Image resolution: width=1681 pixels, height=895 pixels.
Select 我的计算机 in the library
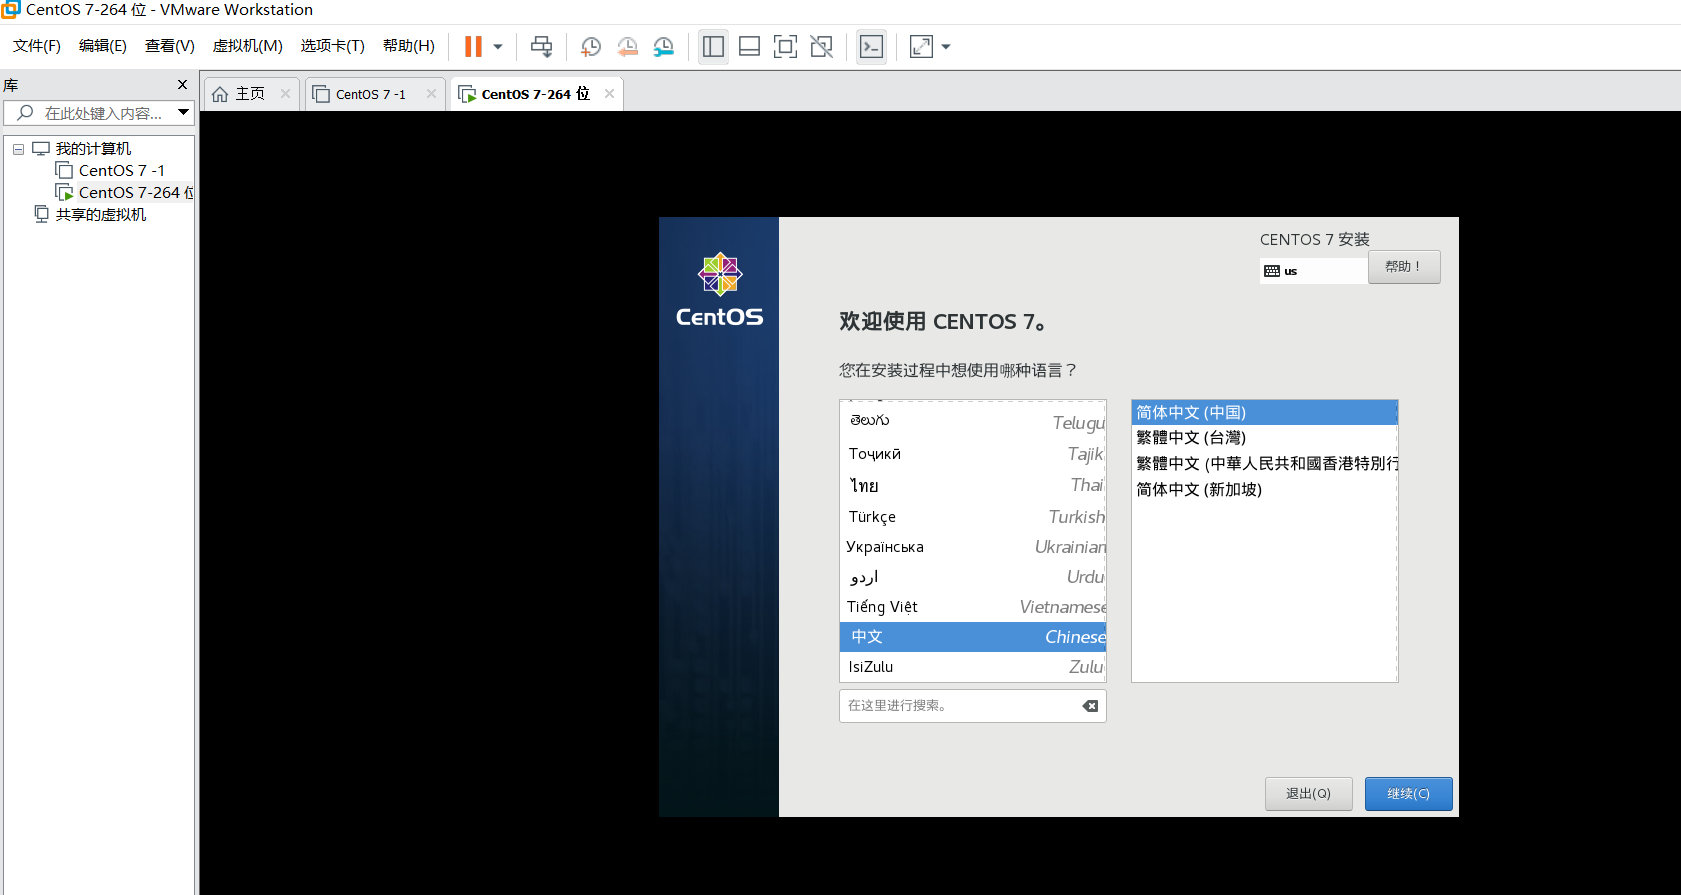coord(93,149)
